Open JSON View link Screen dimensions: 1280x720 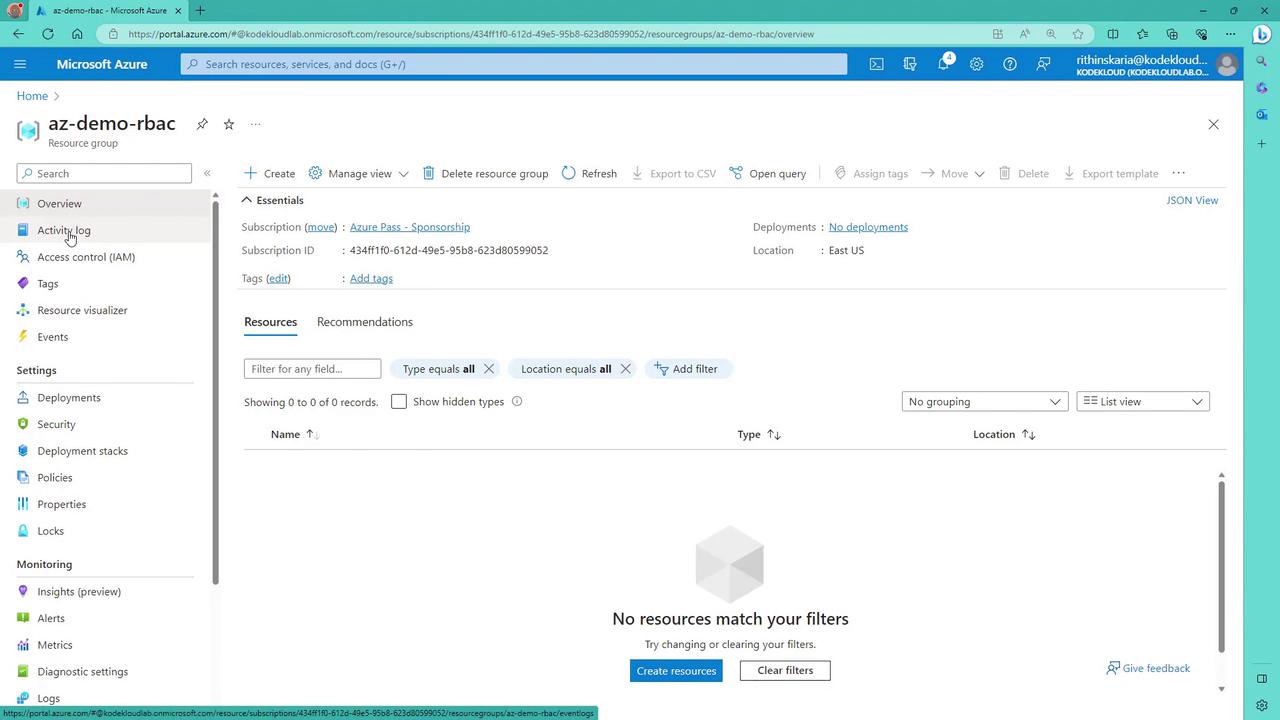click(x=1192, y=200)
